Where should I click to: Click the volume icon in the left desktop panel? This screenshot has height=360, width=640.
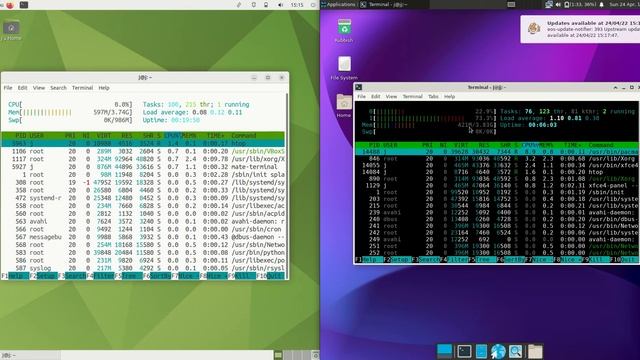pos(280,5)
